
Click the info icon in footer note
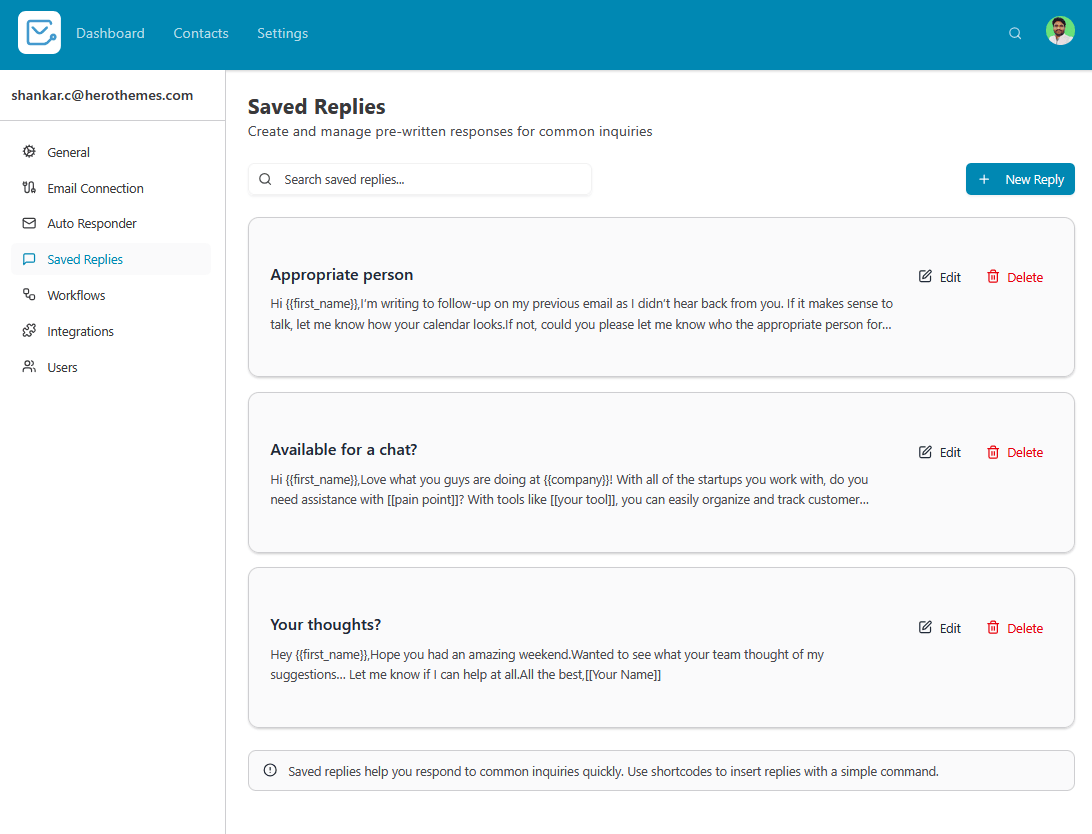coord(270,770)
